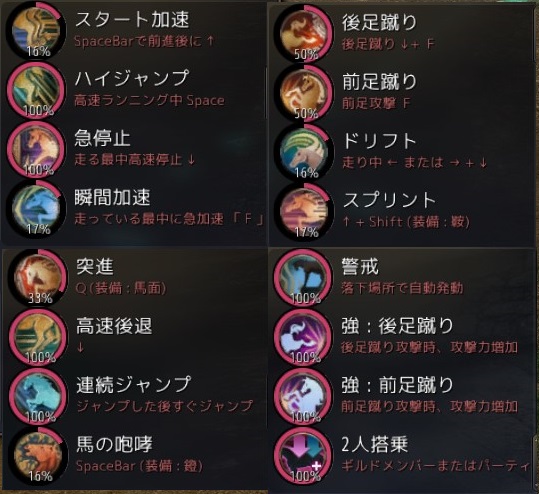The image size is (539, 494).
Task: Click the 急停止 horse skill icon
Action: [x=36, y=149]
